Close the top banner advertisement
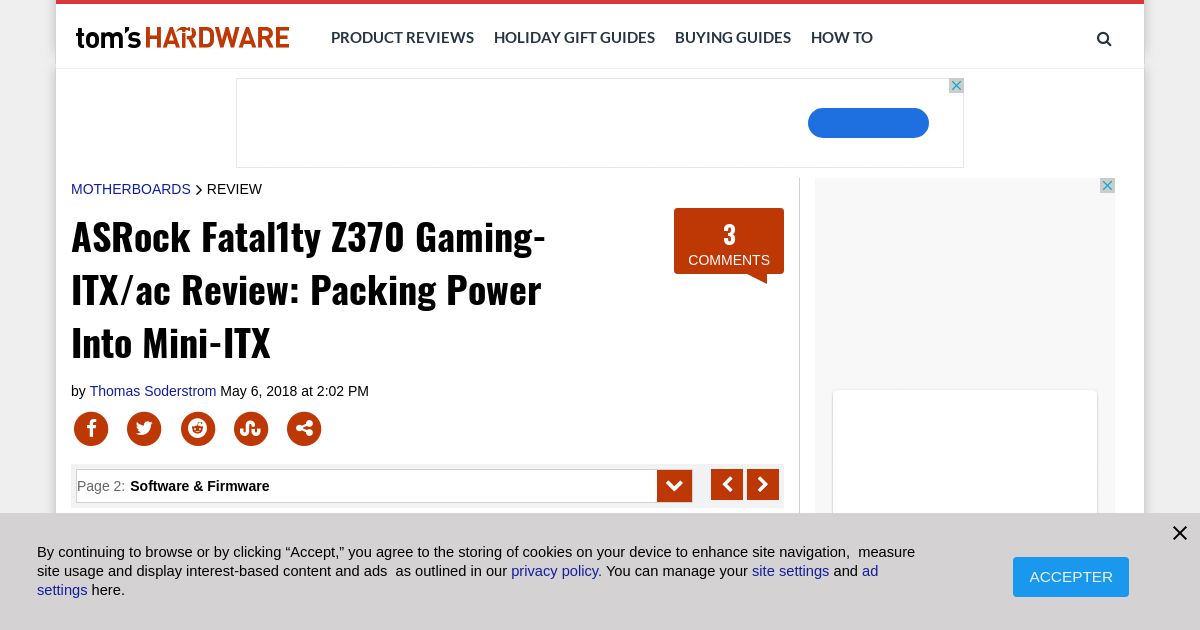This screenshot has height=630, width=1200. 956,86
